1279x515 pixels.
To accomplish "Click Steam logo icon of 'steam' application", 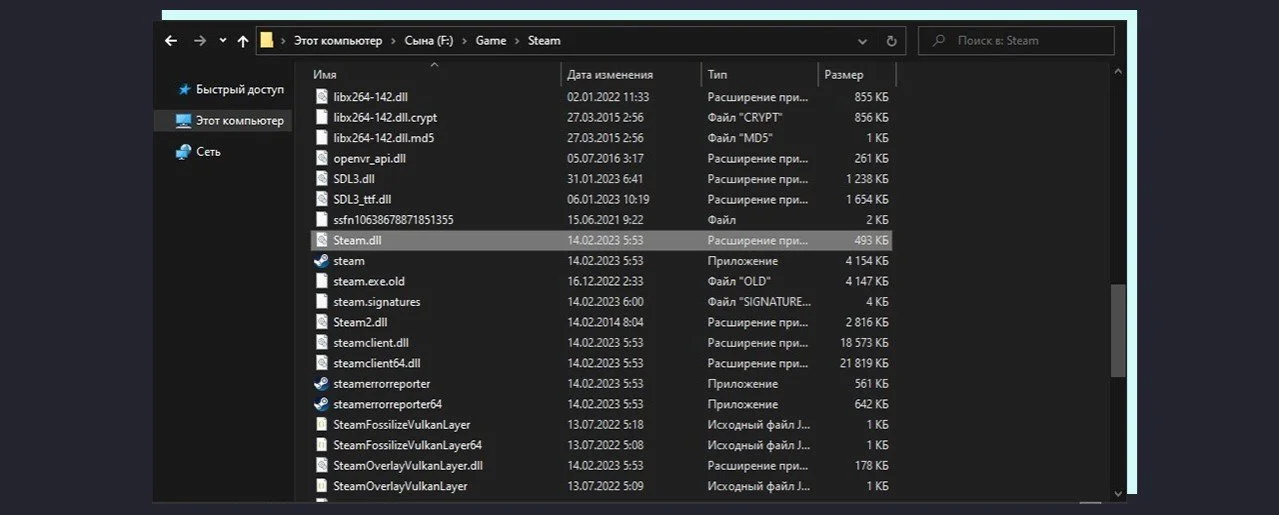I will pyautogui.click(x=321, y=261).
